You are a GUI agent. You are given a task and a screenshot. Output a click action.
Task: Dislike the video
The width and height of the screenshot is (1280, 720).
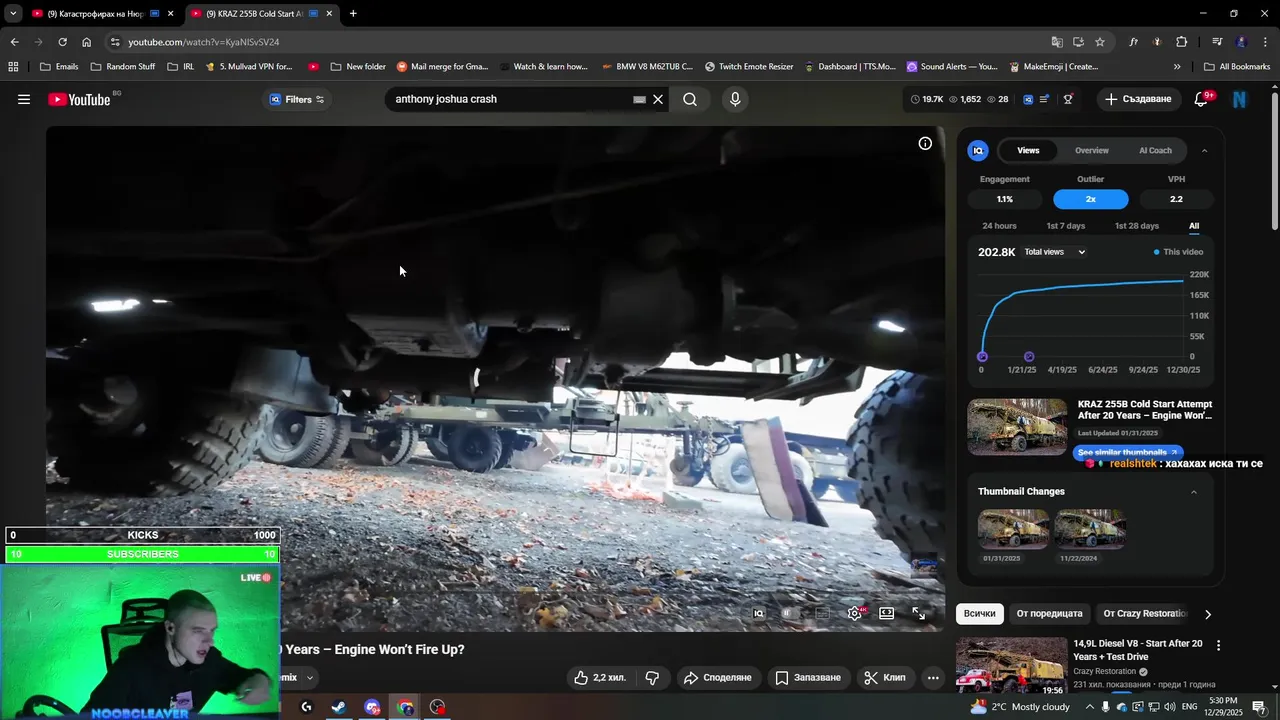click(652, 677)
